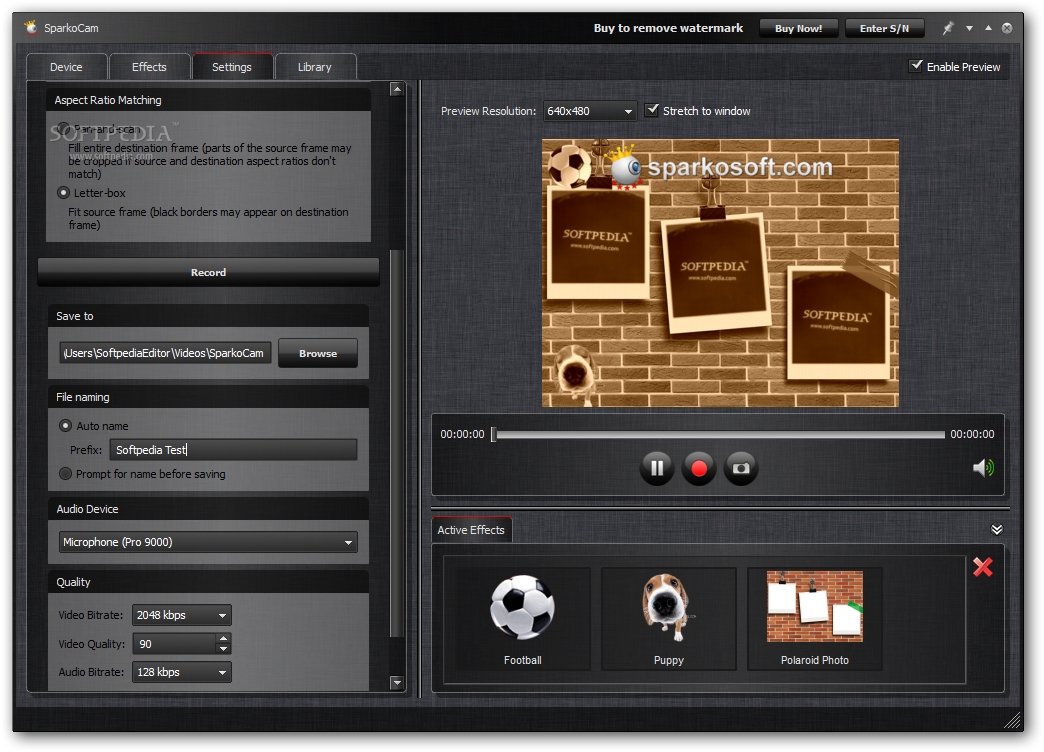The width and height of the screenshot is (1044, 752).
Task: Click the Enter S/N button
Action: tap(884, 29)
